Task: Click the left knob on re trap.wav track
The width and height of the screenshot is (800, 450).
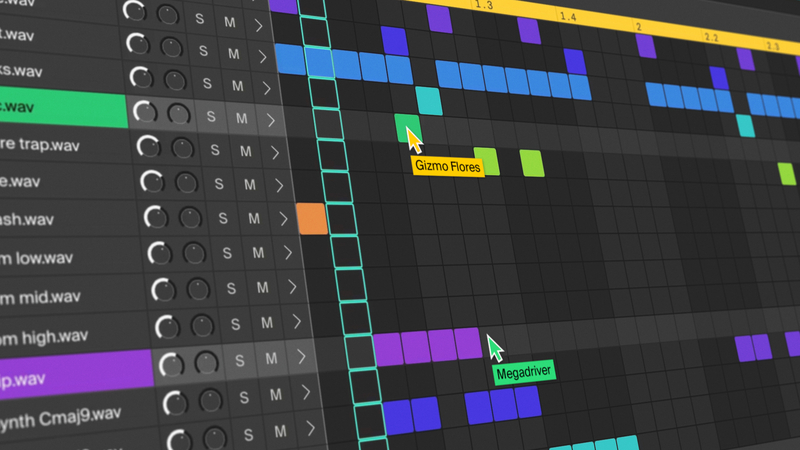Action: click(x=149, y=146)
